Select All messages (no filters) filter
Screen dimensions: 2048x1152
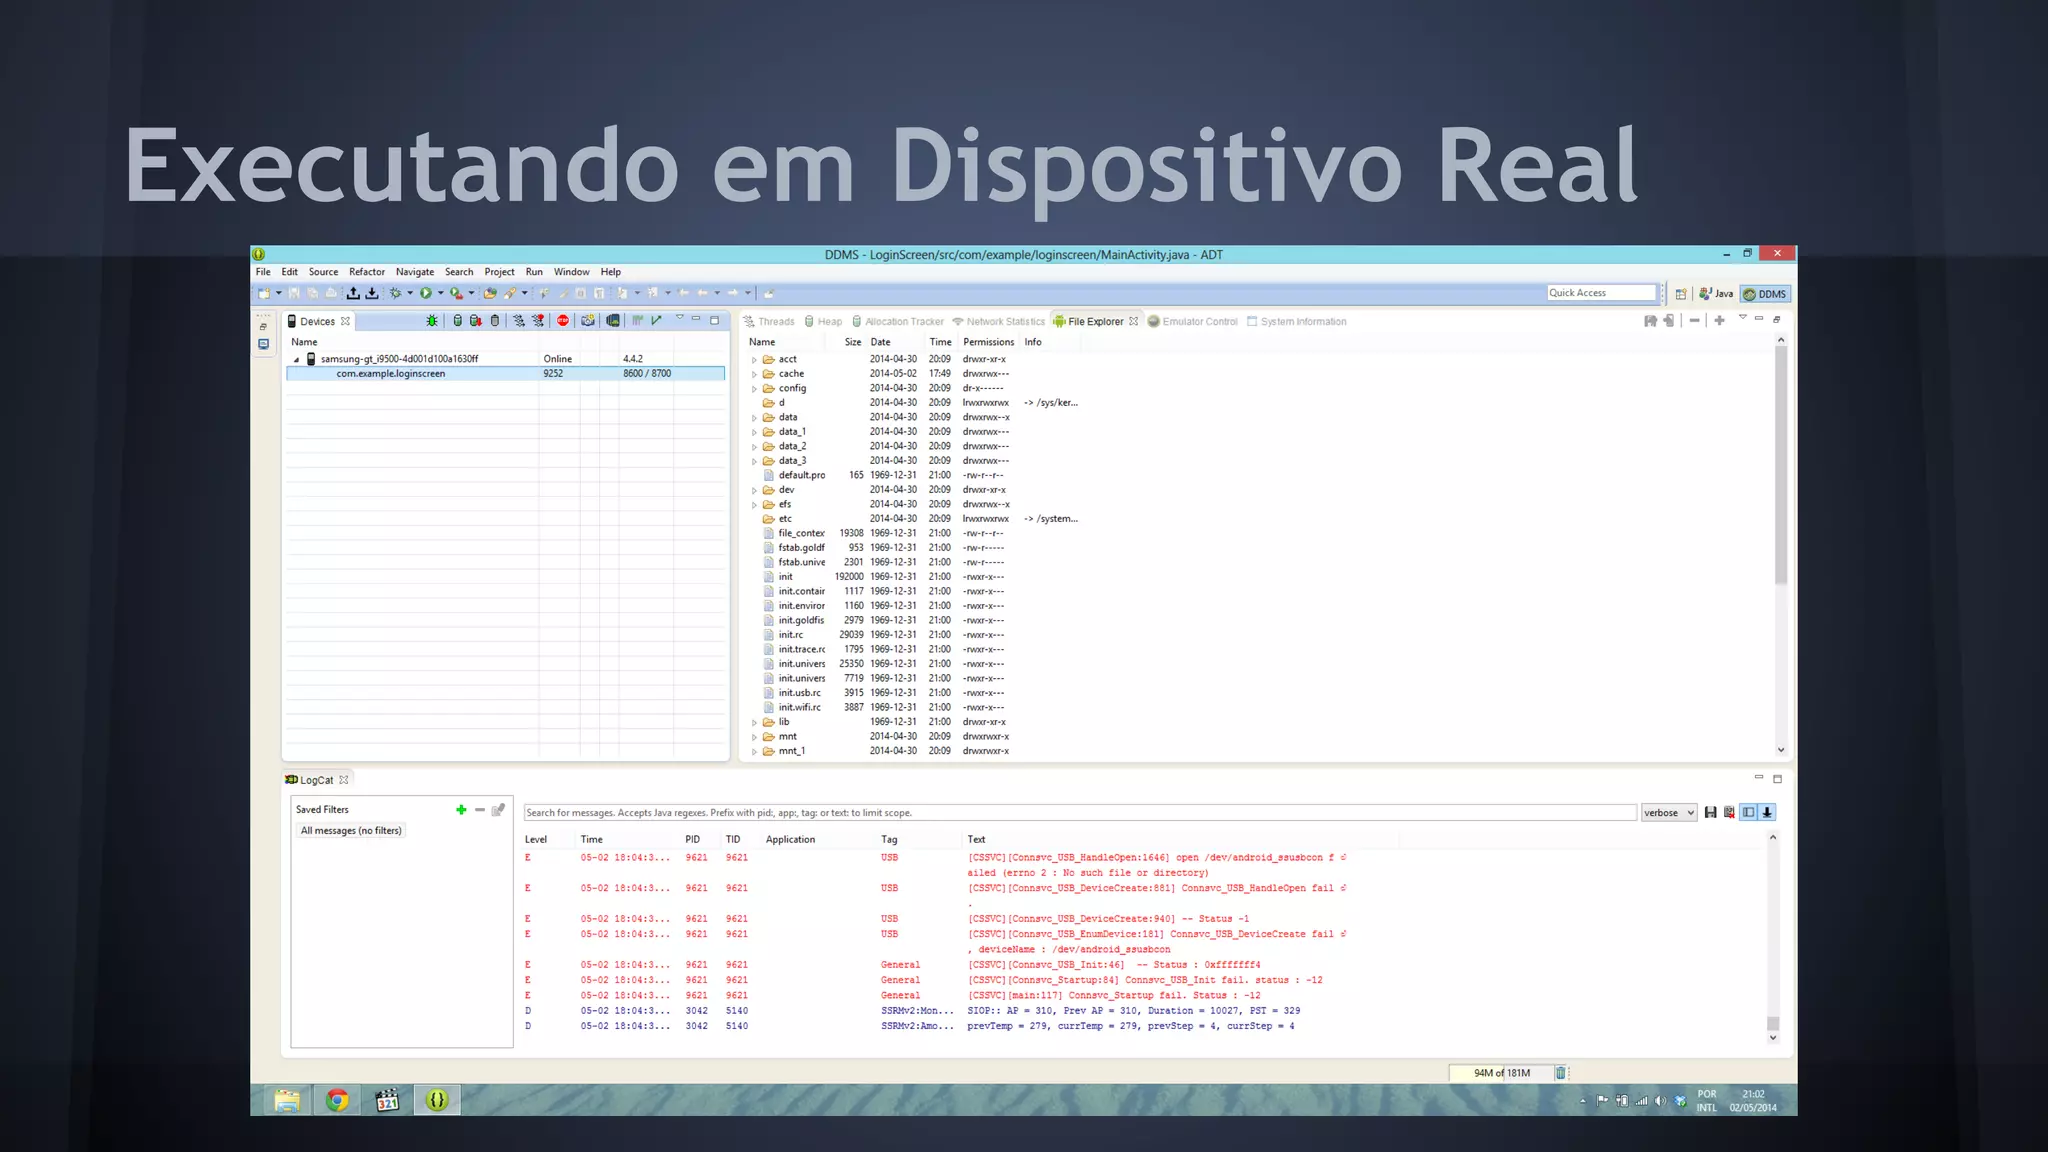(x=351, y=831)
